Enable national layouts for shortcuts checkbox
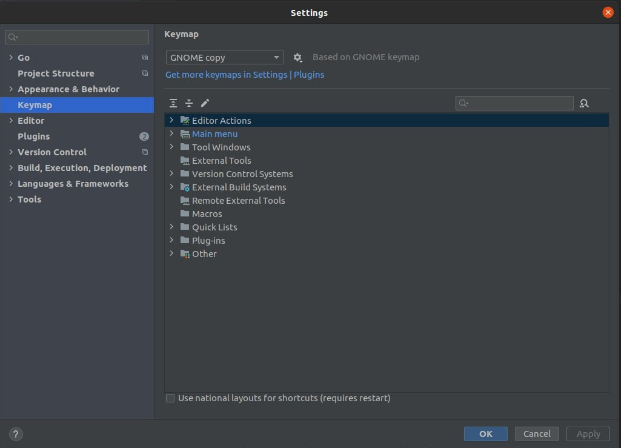This screenshot has height=448, width=621. [x=171, y=398]
